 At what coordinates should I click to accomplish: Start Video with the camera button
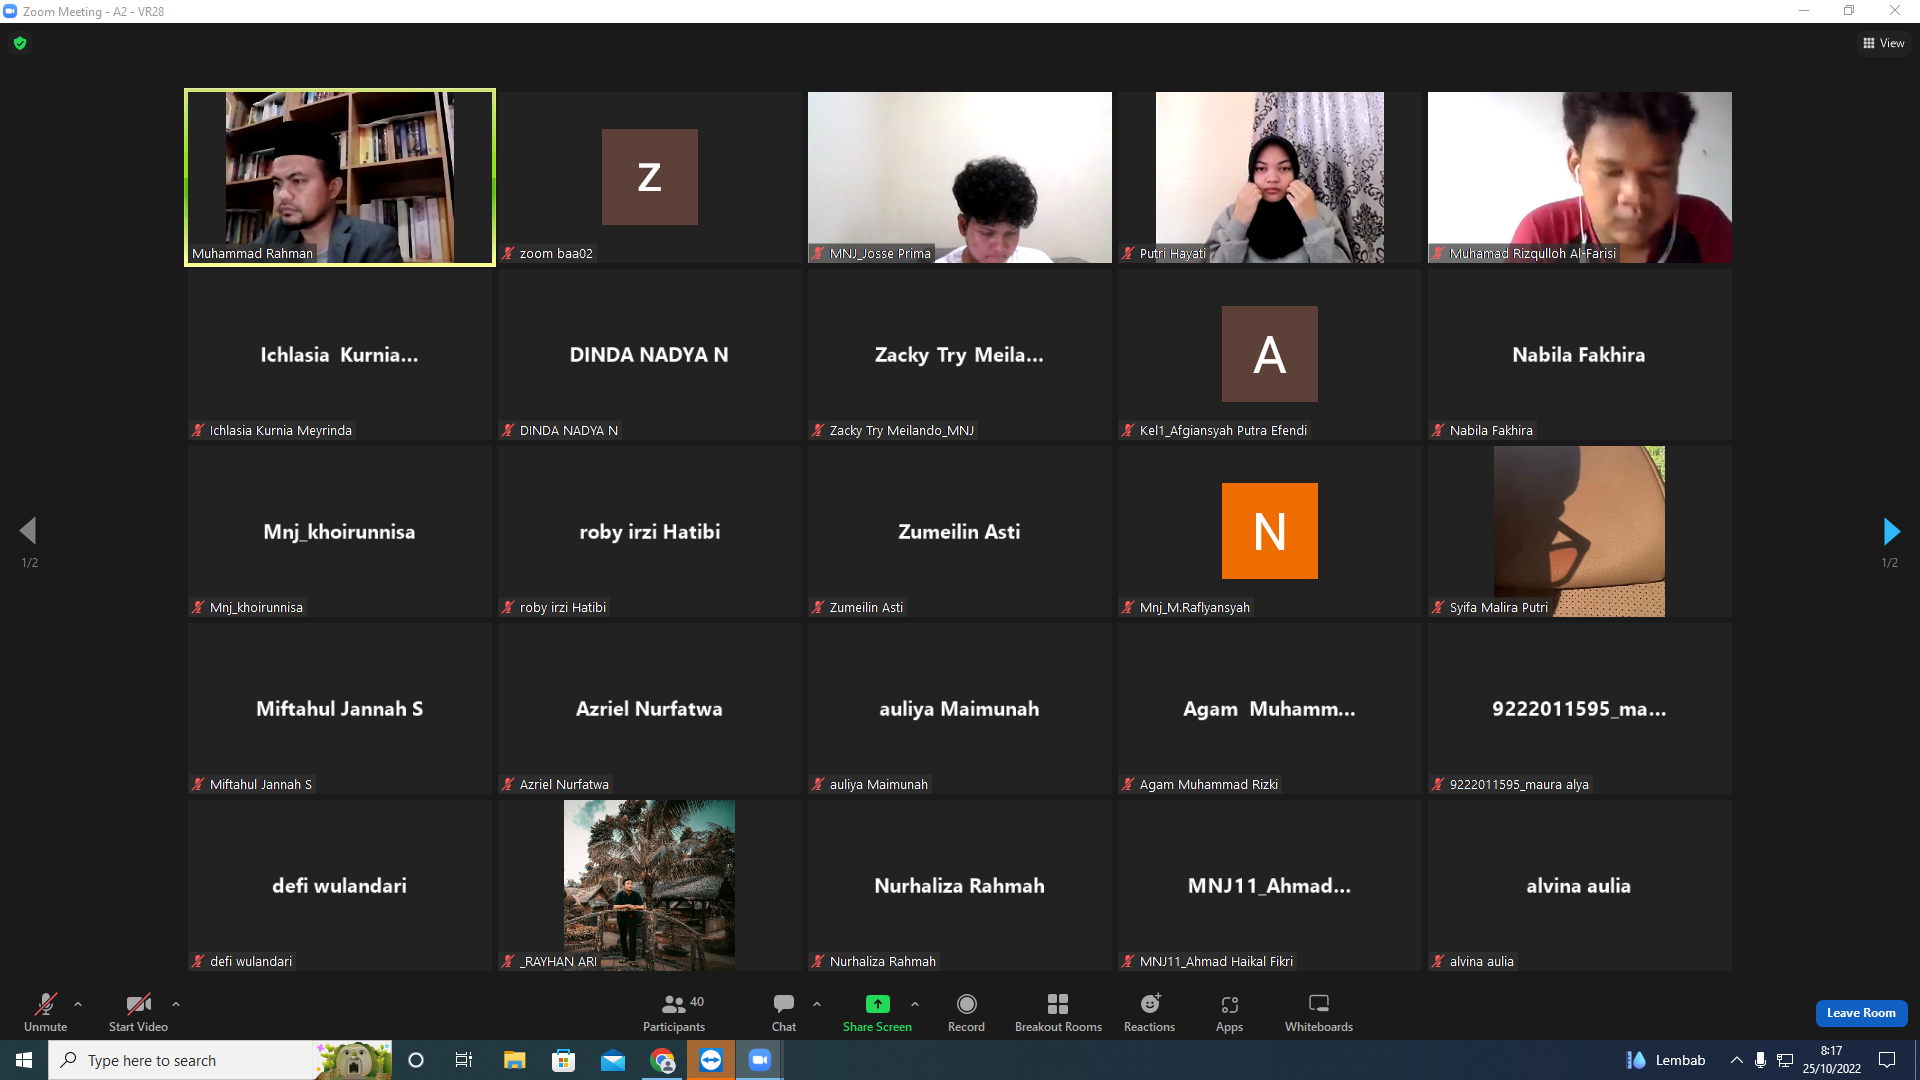[x=138, y=1011]
